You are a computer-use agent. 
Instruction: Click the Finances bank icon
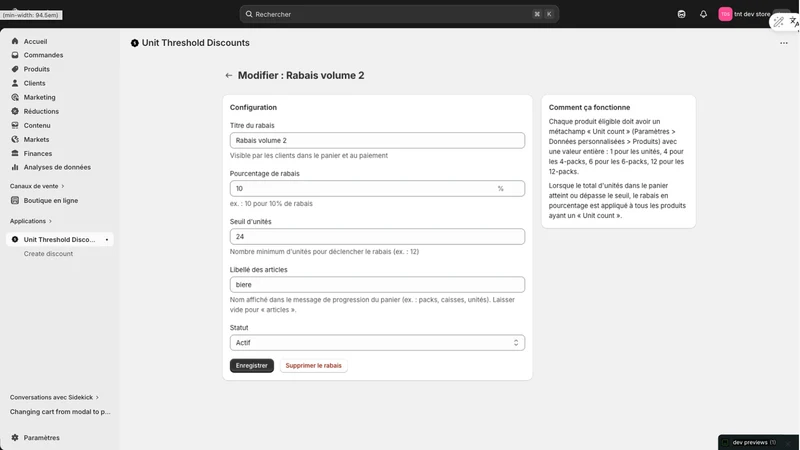[x=15, y=153]
